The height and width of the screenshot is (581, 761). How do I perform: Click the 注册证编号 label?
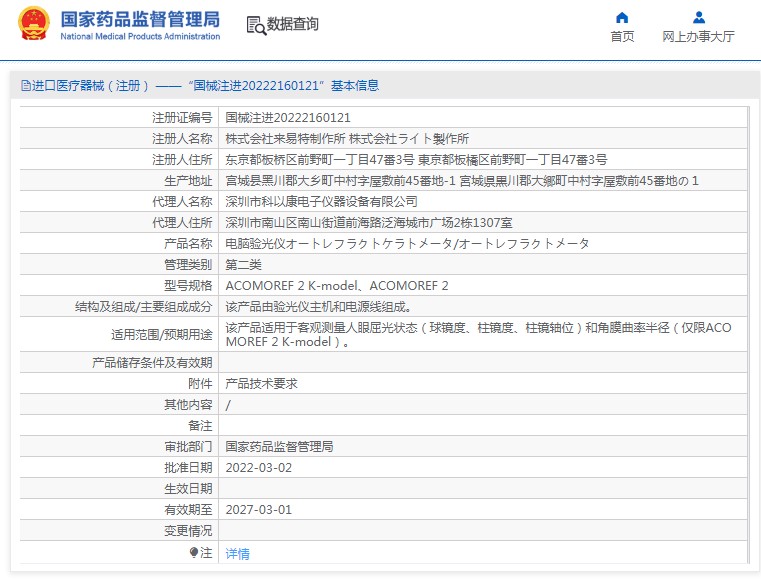182,117
